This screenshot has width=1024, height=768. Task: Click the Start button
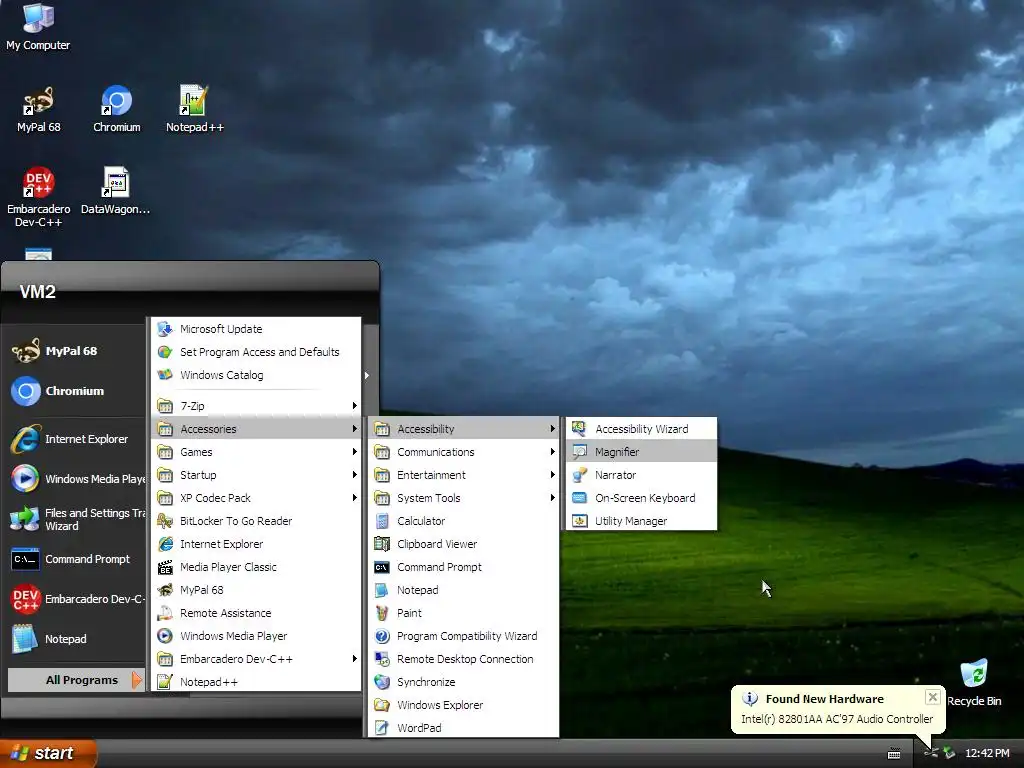point(47,753)
